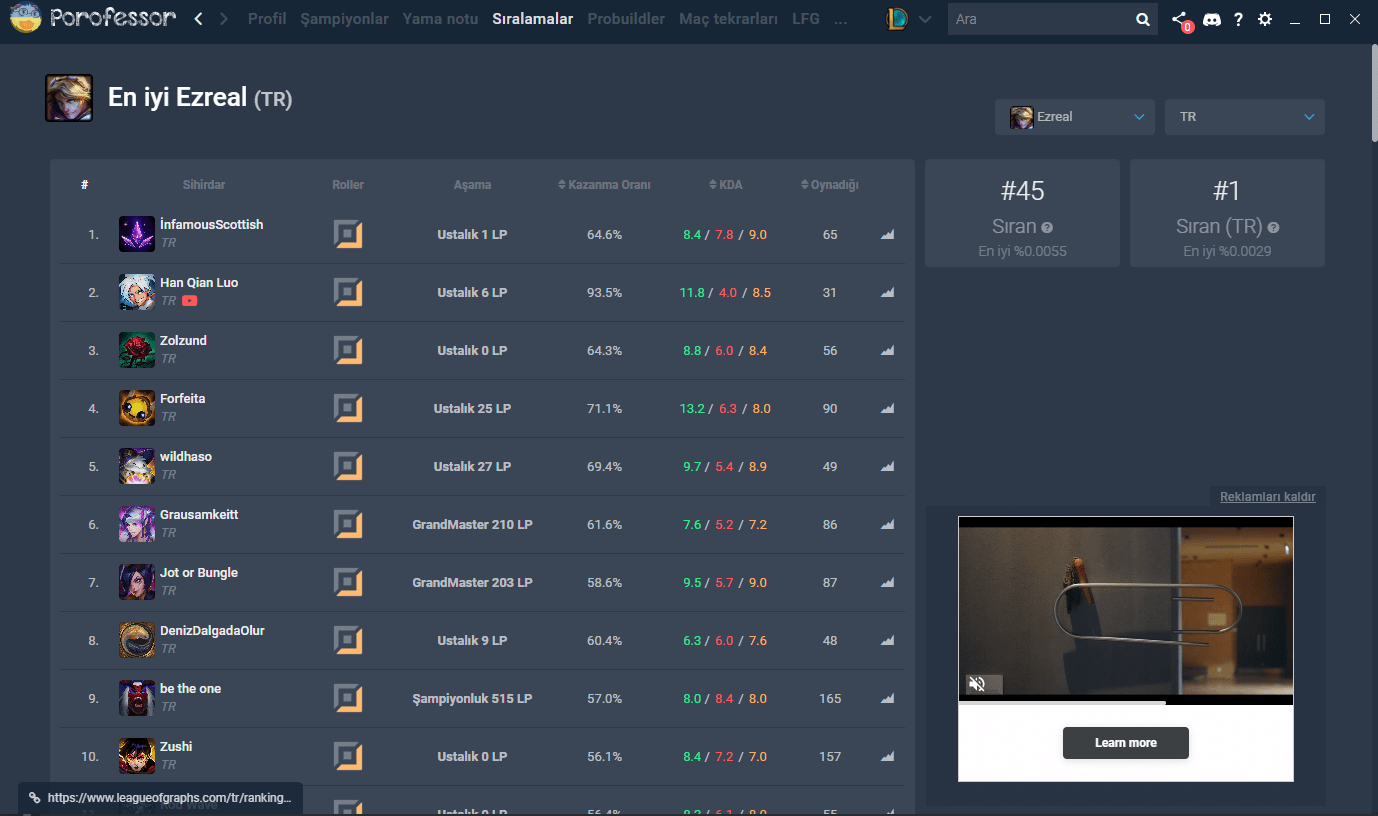The width and height of the screenshot is (1378, 816).
Task: Sort table by Kazanma Oranı
Action: (605, 185)
